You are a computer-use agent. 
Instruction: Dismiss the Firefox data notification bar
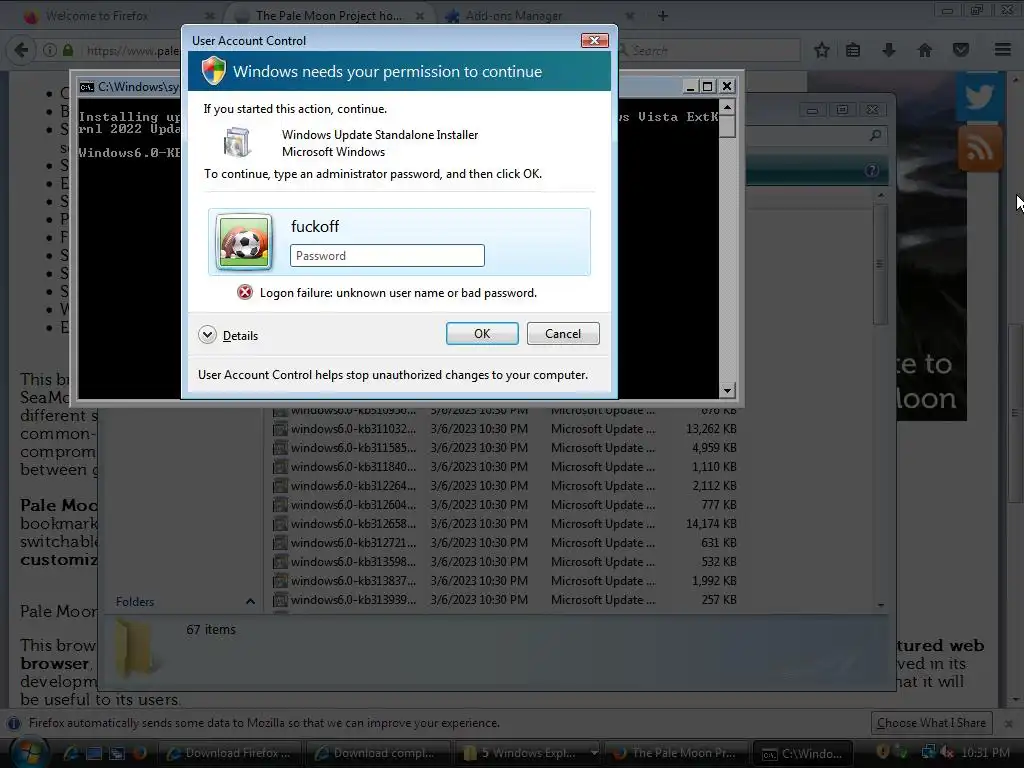[1009, 724]
